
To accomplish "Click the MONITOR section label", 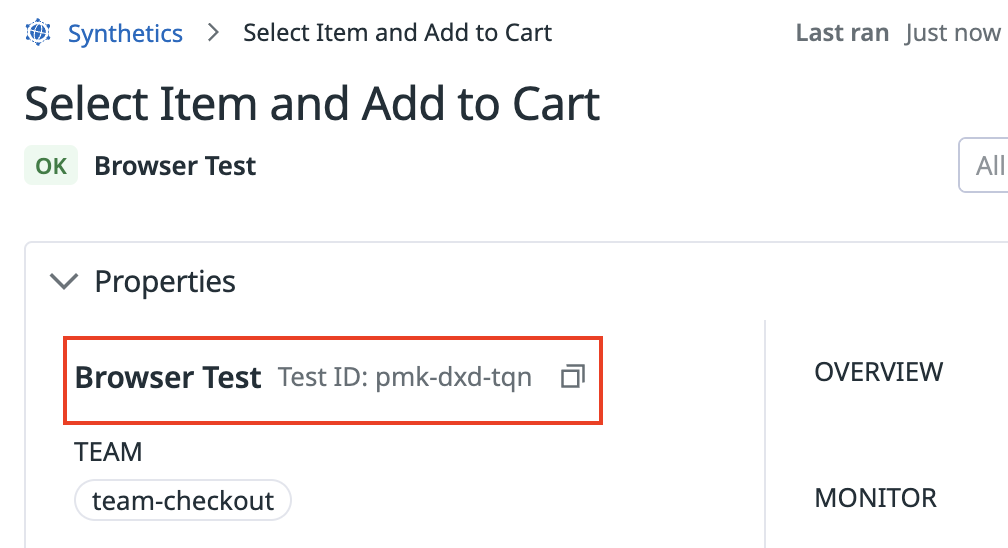I will click(x=876, y=498).
